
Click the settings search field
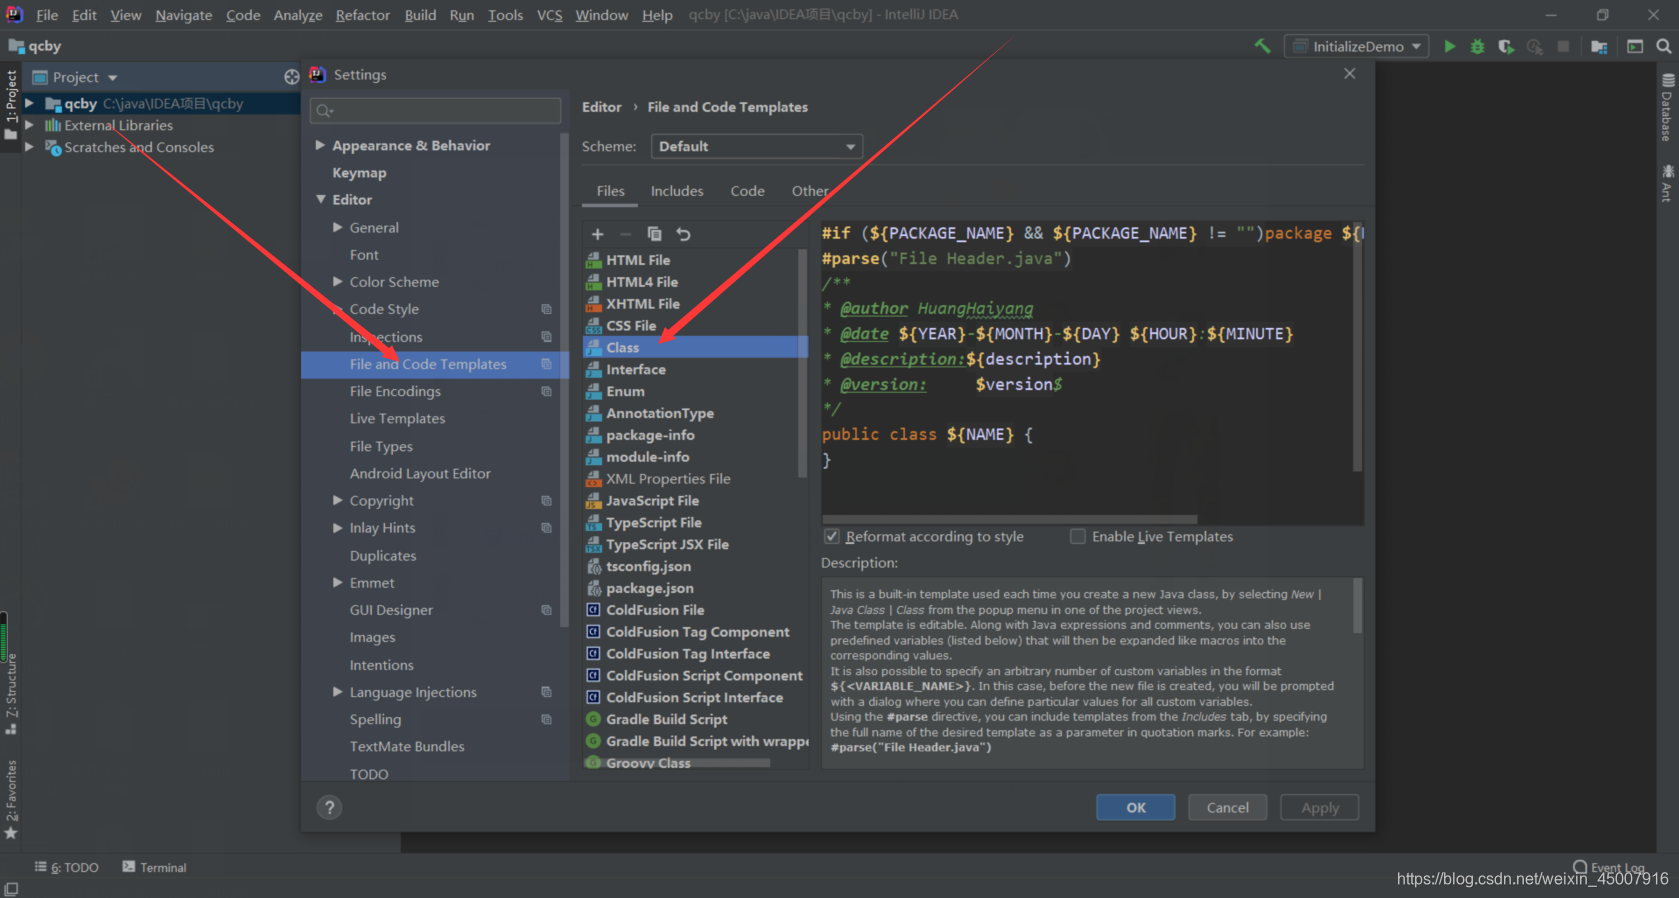pos(435,111)
